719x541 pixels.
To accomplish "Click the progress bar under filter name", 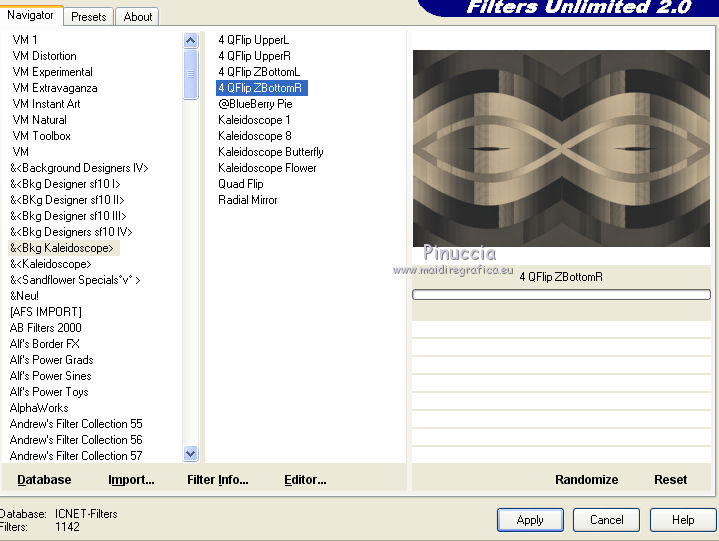I will 561,294.
